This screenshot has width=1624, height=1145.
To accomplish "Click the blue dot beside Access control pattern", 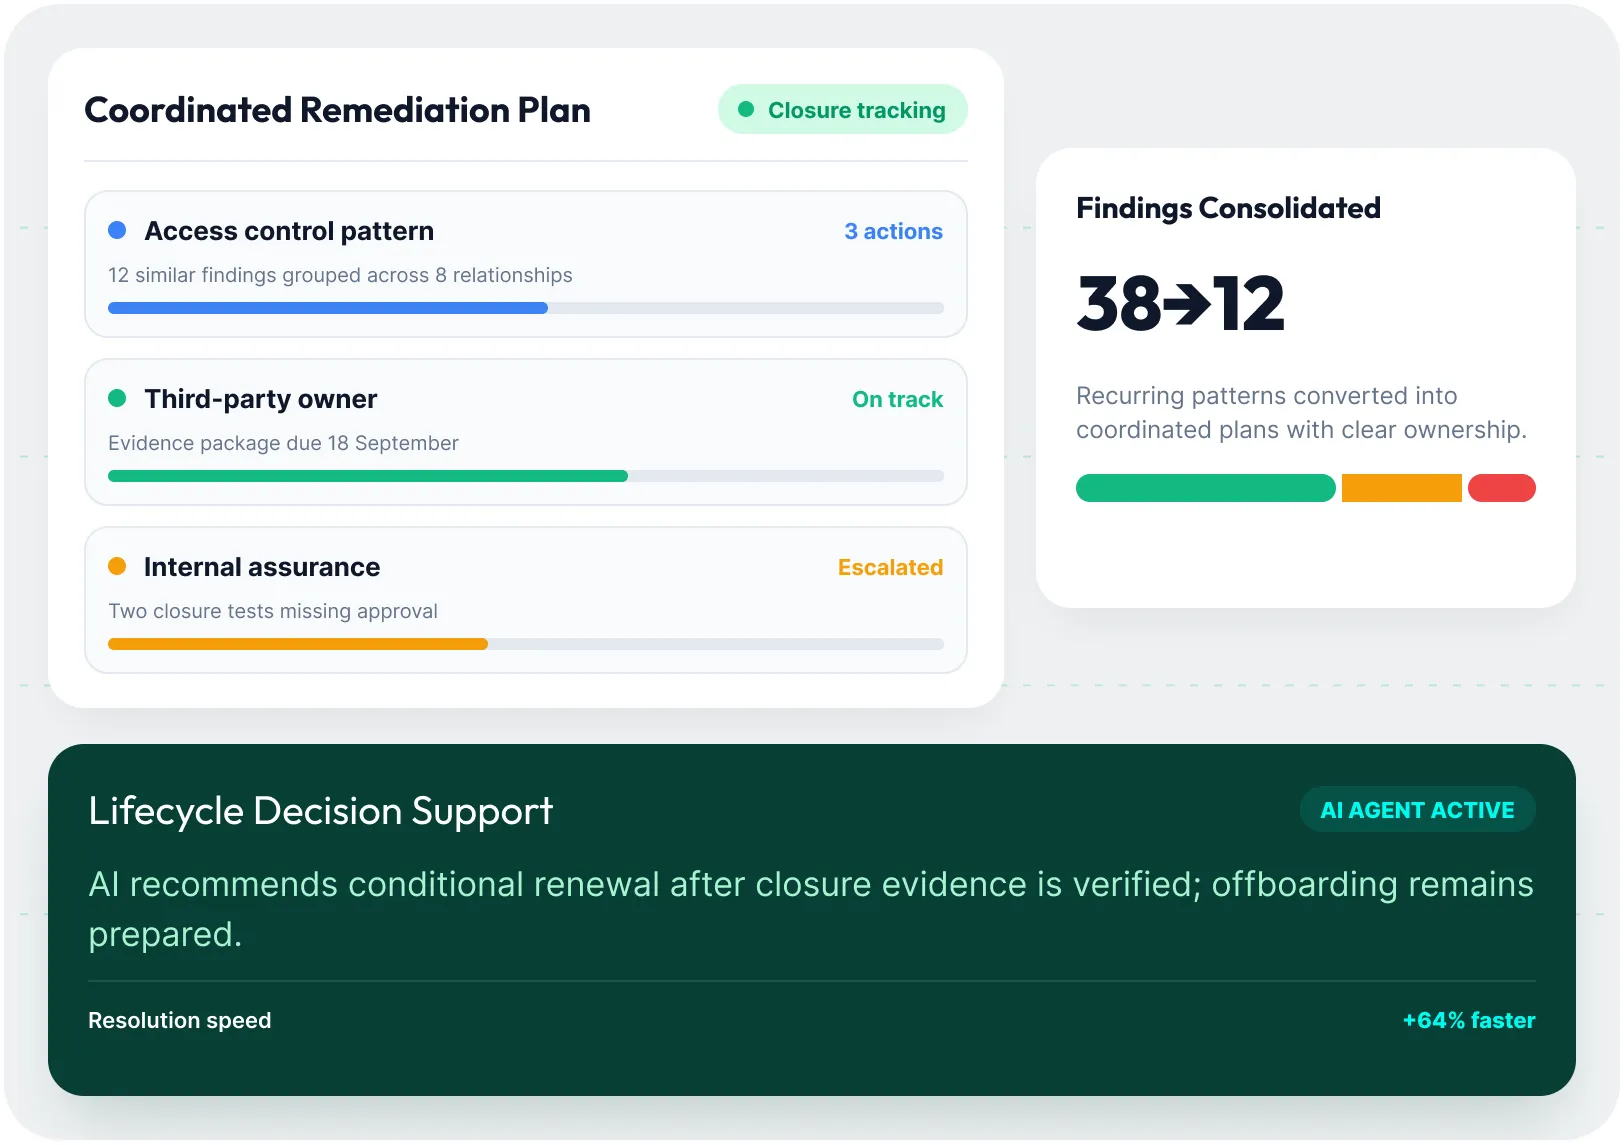I will pyautogui.click(x=117, y=230).
